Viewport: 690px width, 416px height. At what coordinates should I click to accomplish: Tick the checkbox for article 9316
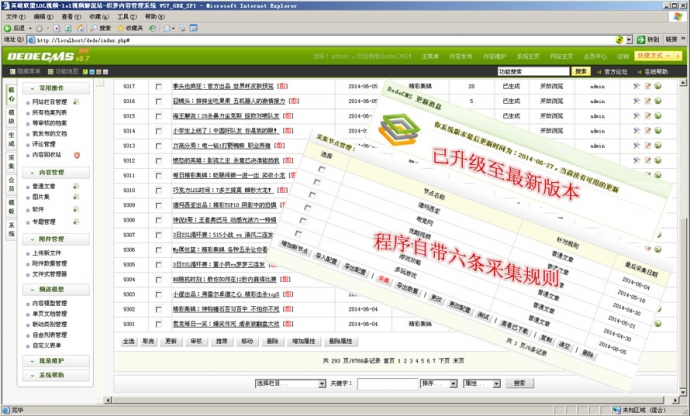158,101
